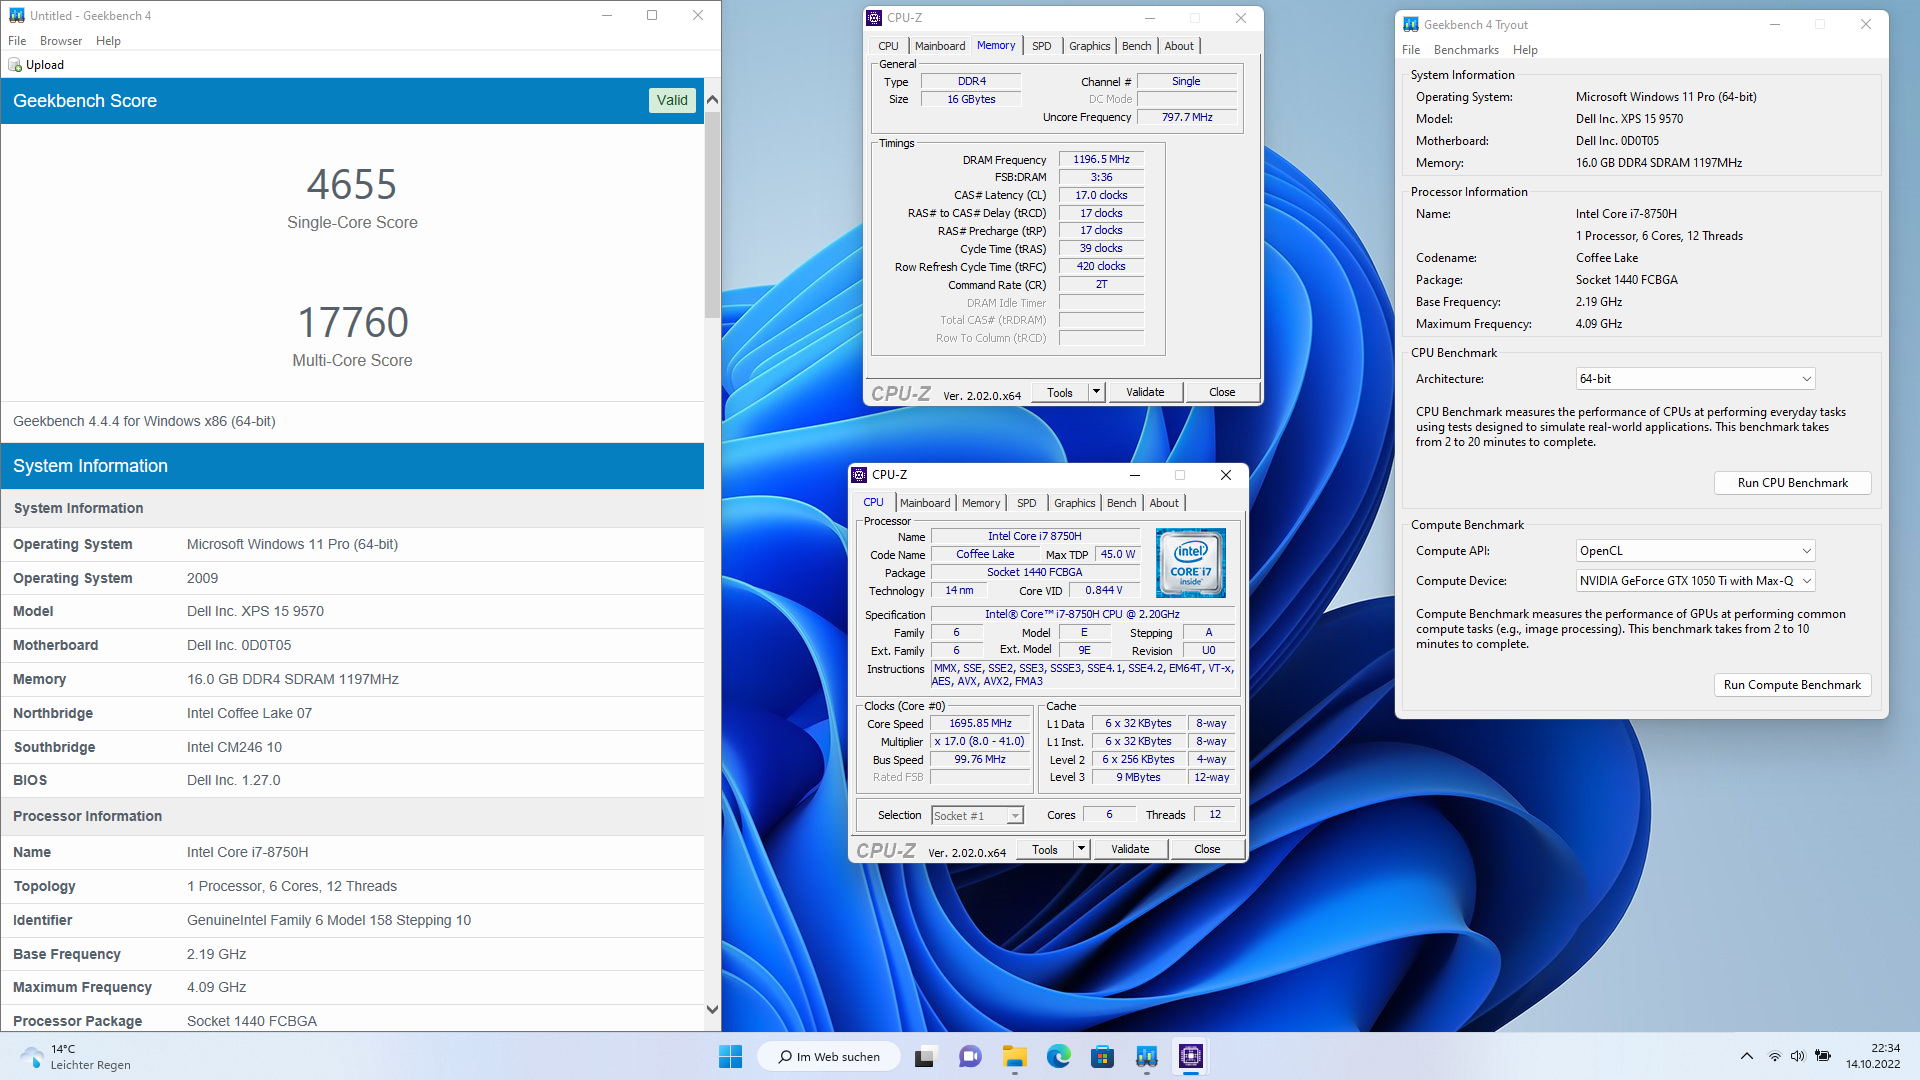Open Windows Start menu
Screen dimensions: 1920x1080
(x=730, y=1056)
